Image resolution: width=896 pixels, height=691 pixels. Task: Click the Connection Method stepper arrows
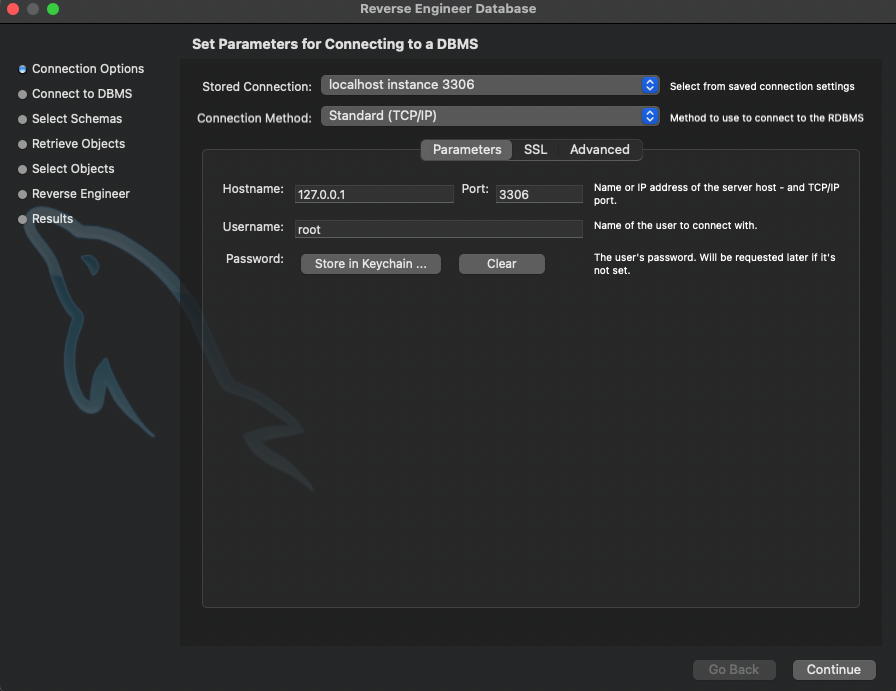click(650, 117)
